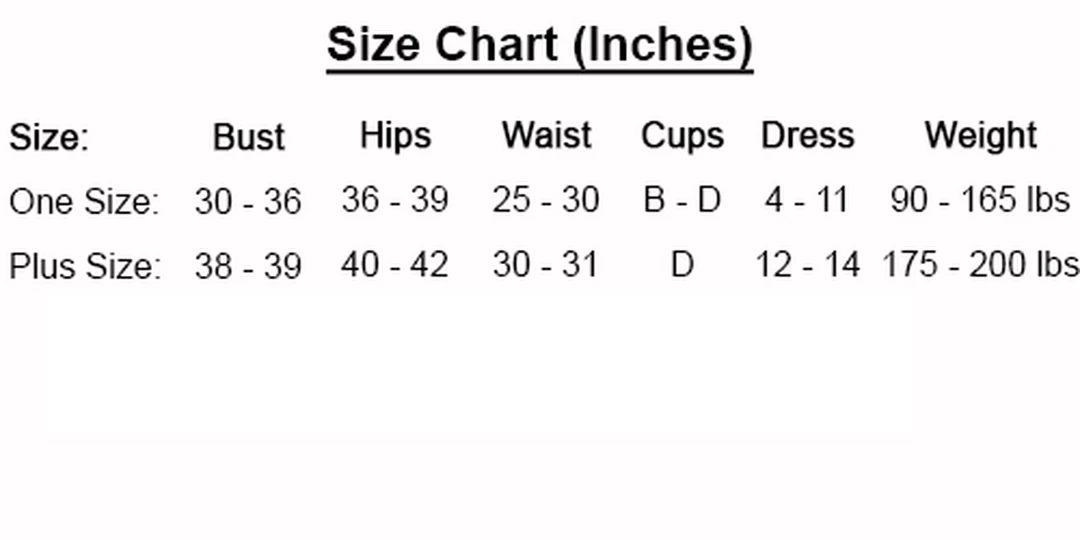
Task: Select Plus Size hips value 40 - 42
Action: coord(394,265)
